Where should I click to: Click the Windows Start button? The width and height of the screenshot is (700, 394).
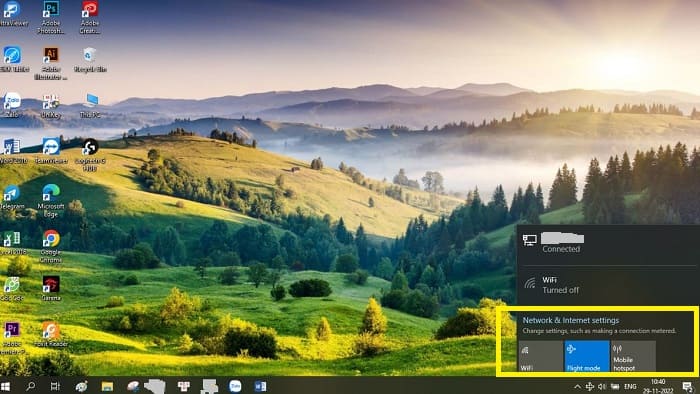pos(5,386)
